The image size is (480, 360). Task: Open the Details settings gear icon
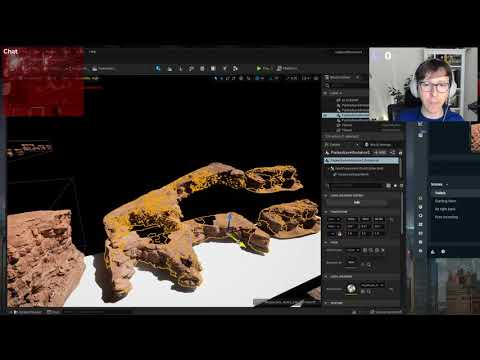pos(395,186)
